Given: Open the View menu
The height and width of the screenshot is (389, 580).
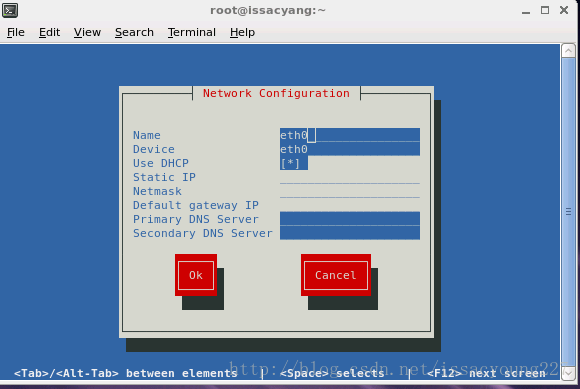Looking at the screenshot, I should pos(87,33).
